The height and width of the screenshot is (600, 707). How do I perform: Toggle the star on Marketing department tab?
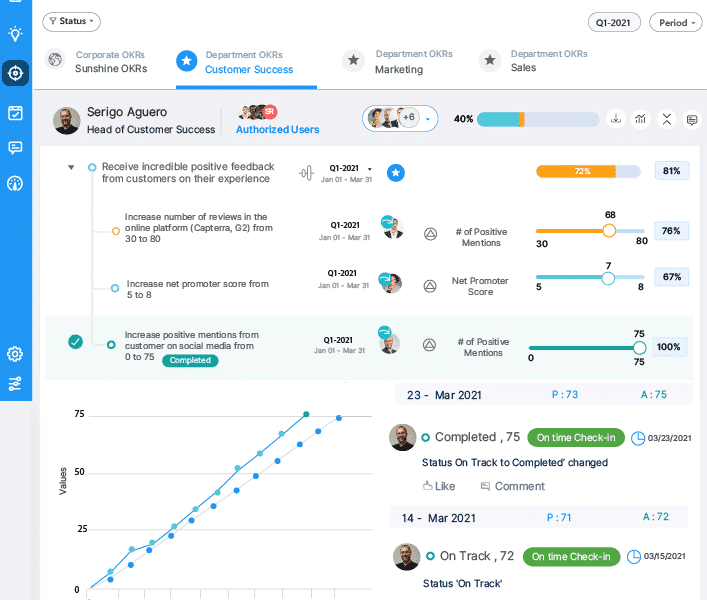coord(352,61)
